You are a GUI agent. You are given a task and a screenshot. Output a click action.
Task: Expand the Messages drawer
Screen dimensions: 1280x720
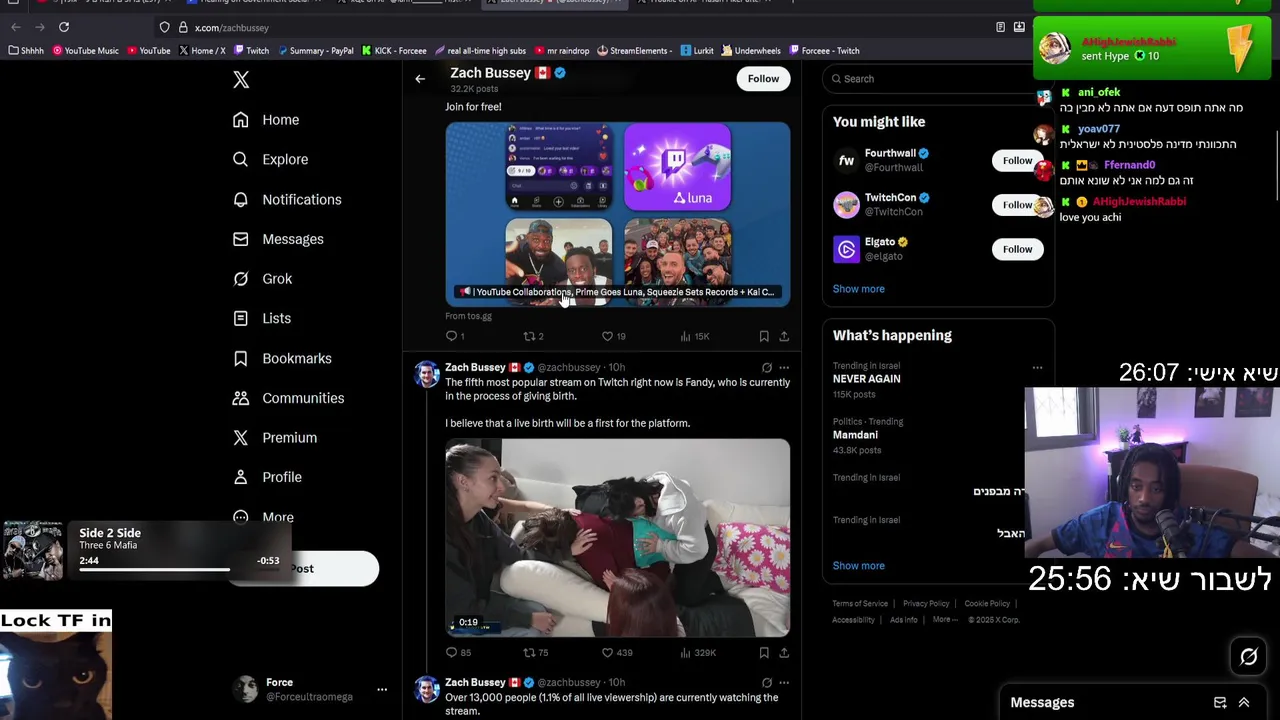(x=1244, y=702)
